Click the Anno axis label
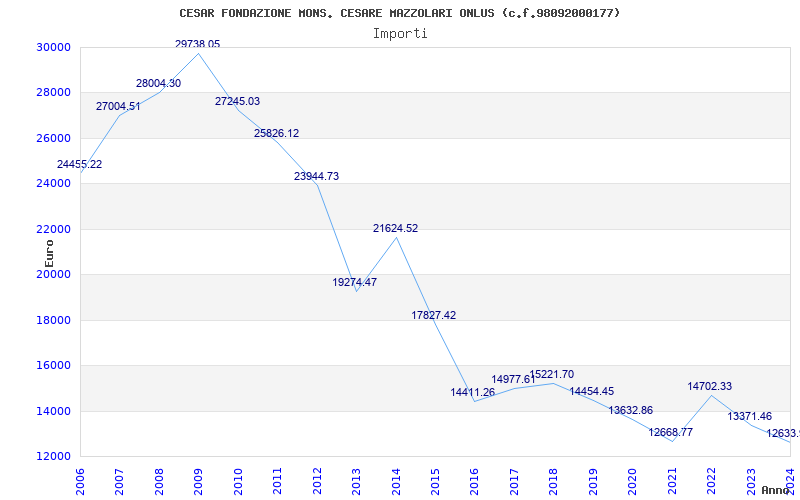Image resolution: width=800 pixels, height=500 pixels. coord(775,490)
